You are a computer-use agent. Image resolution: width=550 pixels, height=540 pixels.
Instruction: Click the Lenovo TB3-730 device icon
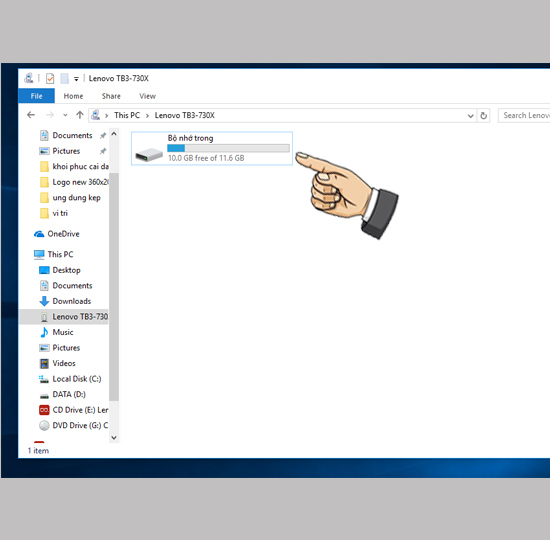(44, 317)
